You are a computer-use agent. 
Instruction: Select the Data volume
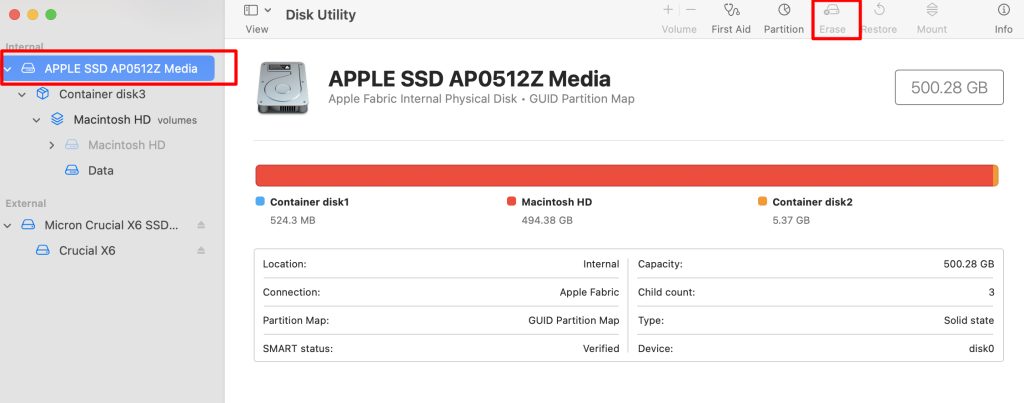tap(101, 170)
